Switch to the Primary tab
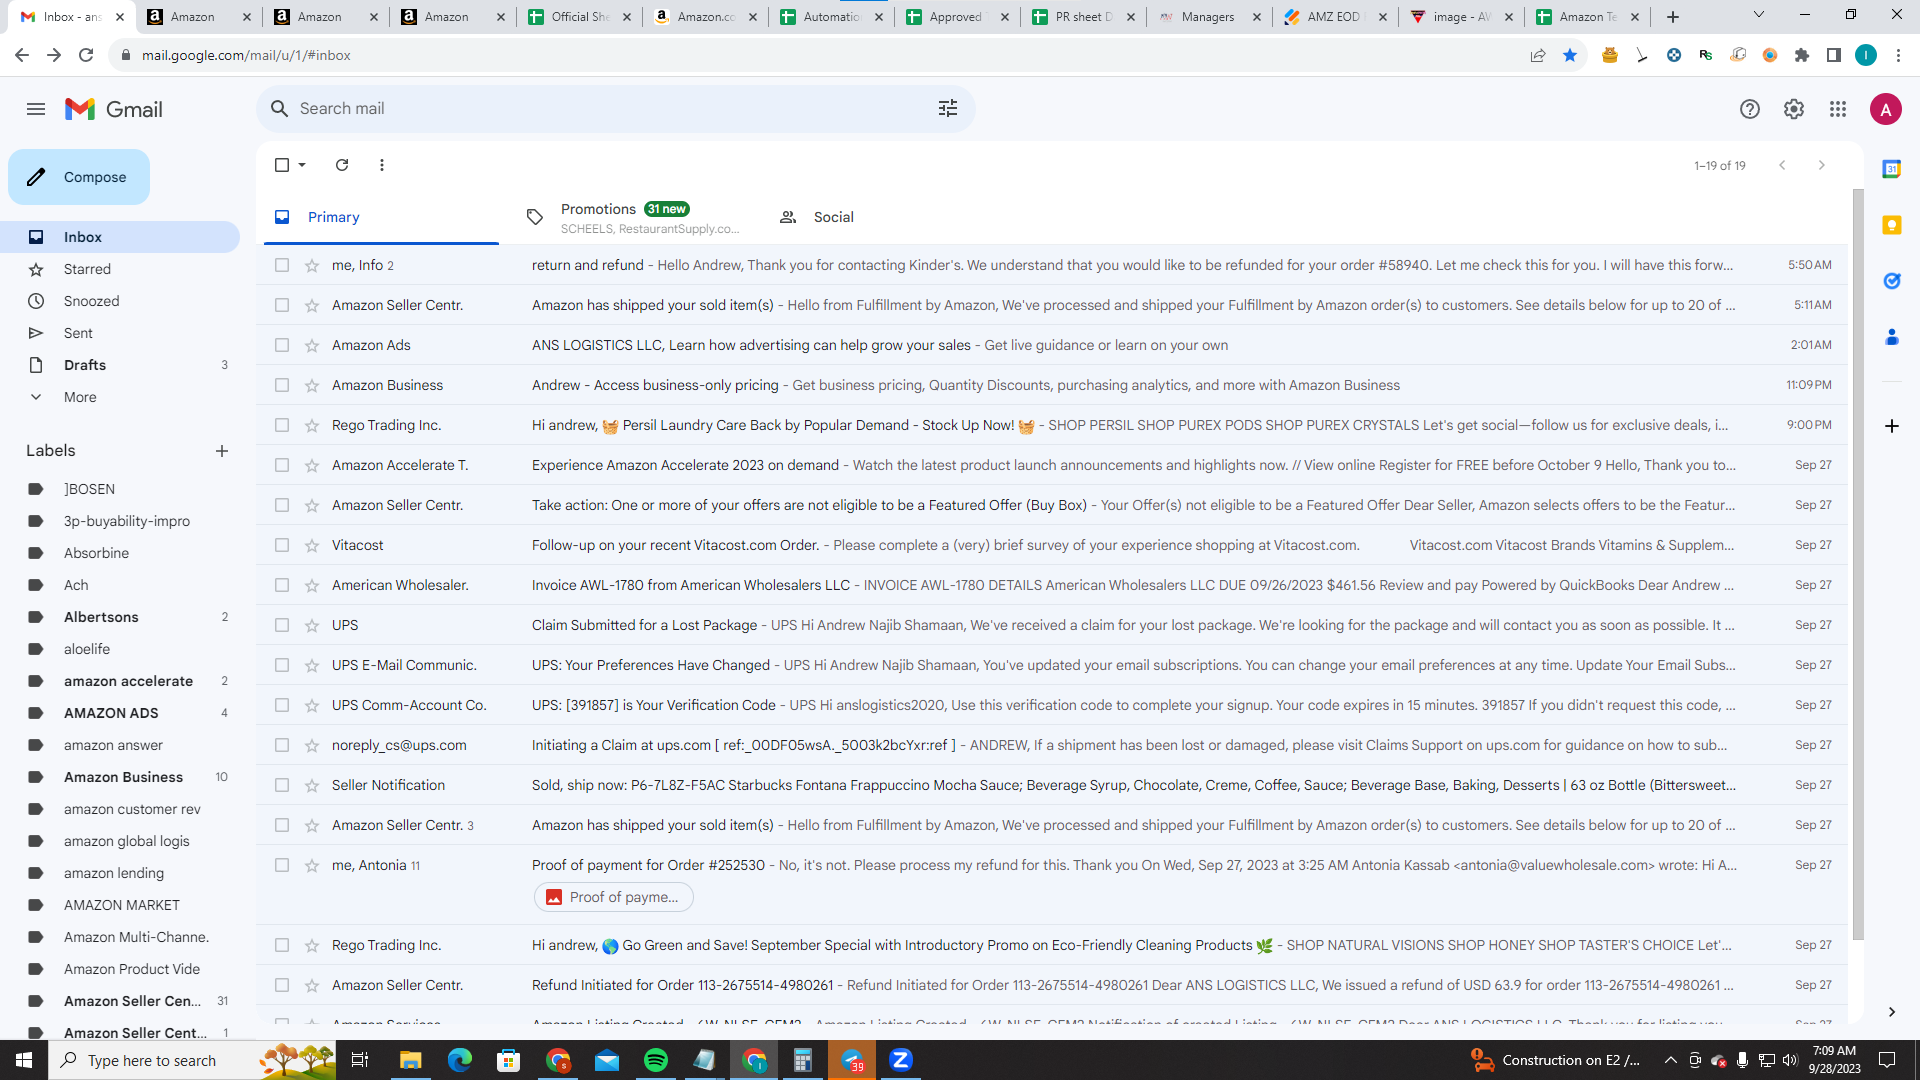Image resolution: width=1920 pixels, height=1080 pixels. click(381, 217)
